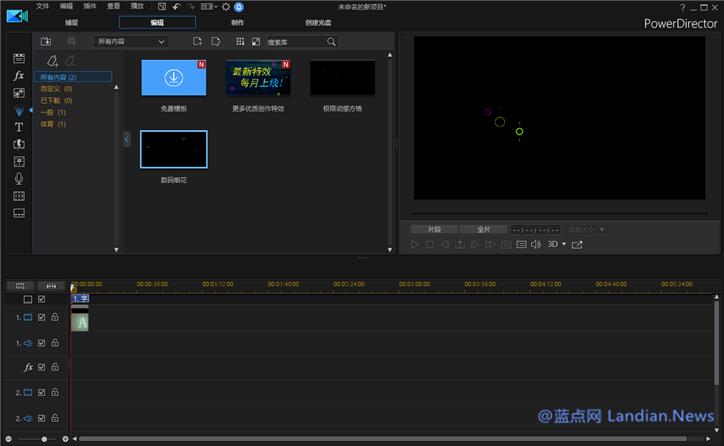This screenshot has width=724, height=446.
Task: Undock the preview window with pop-out icon
Action: coord(577,244)
